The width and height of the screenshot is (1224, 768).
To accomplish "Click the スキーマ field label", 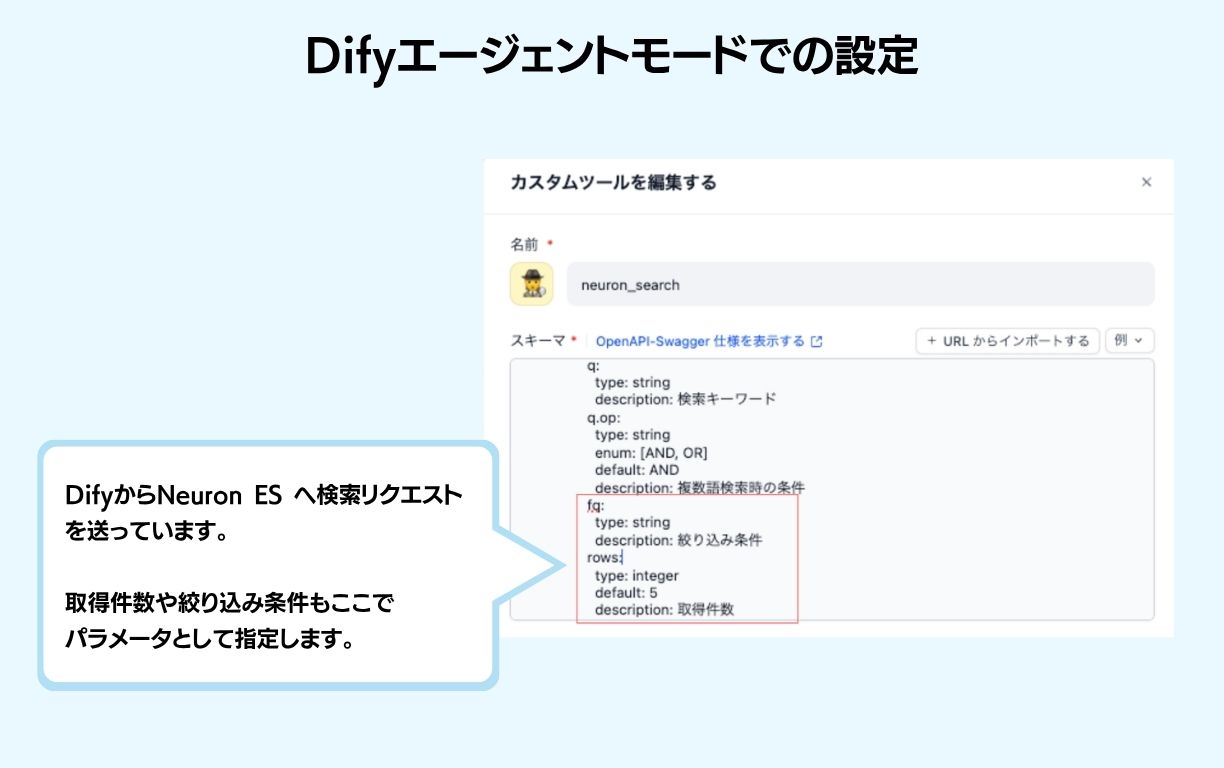I will click(538, 341).
